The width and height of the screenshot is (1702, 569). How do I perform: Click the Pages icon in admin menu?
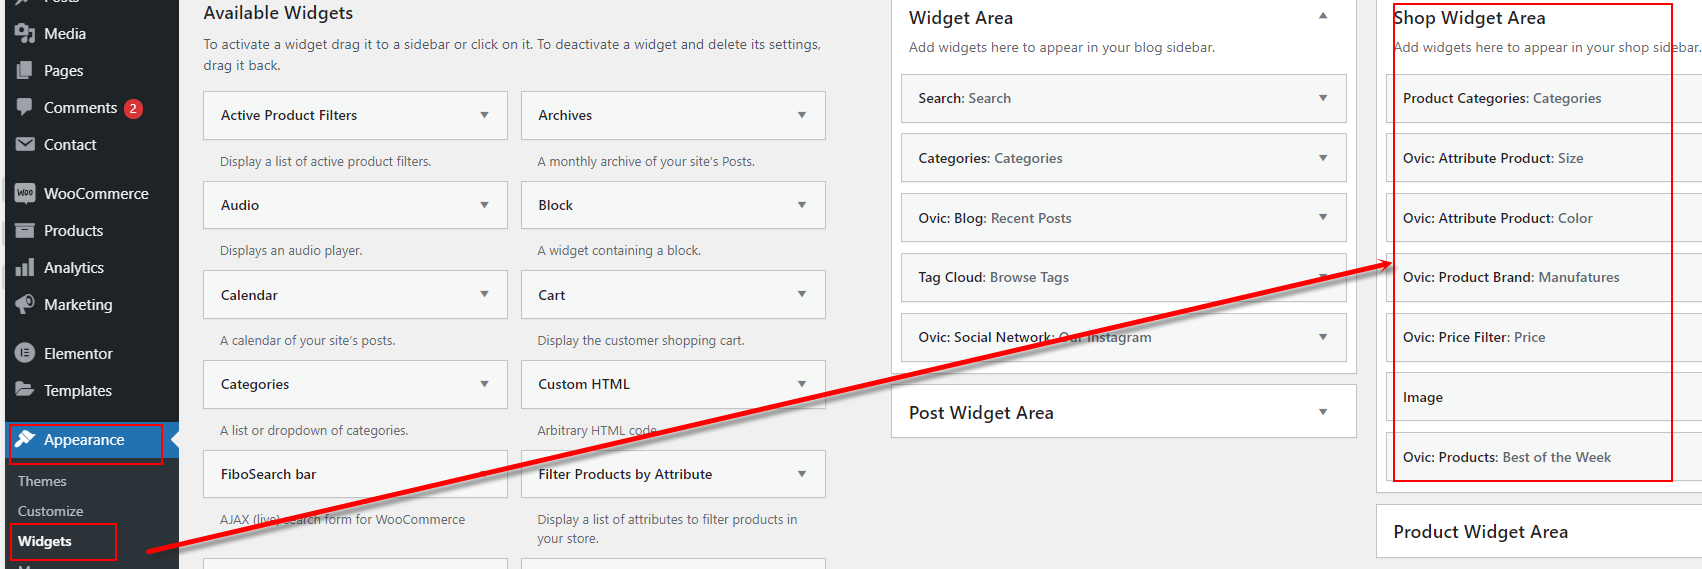coord(25,71)
